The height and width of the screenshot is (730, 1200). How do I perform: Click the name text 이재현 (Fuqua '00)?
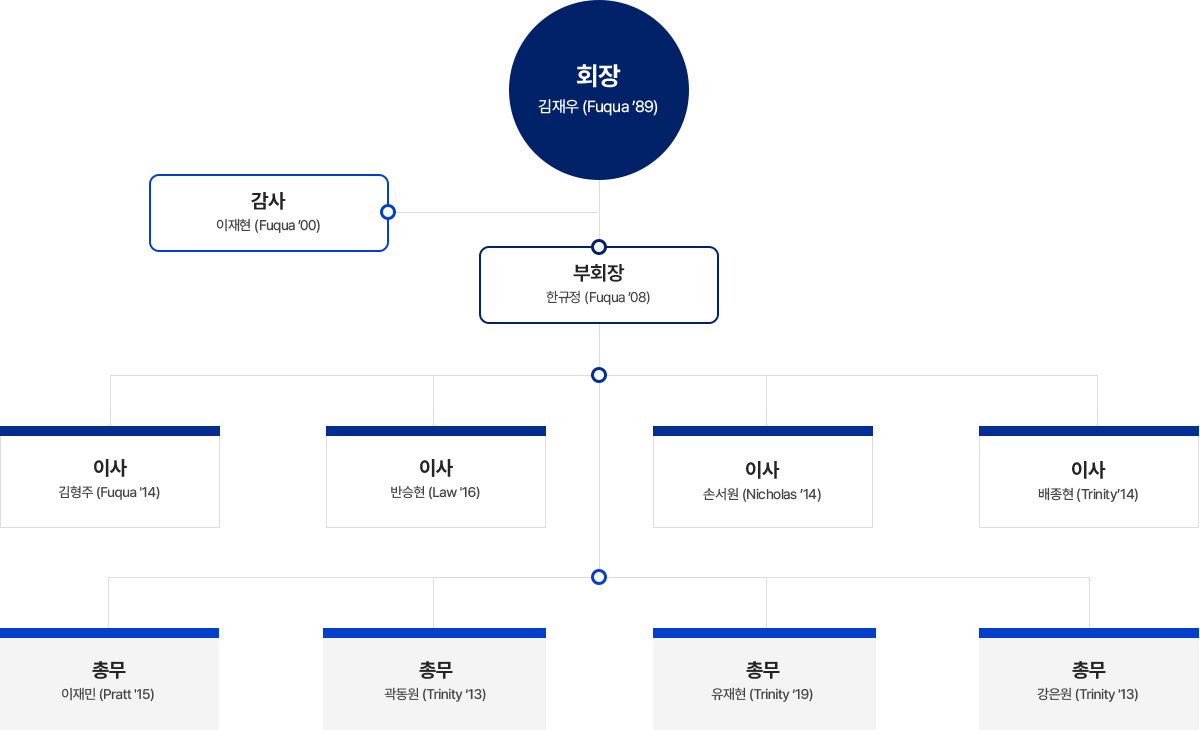[x=268, y=226]
